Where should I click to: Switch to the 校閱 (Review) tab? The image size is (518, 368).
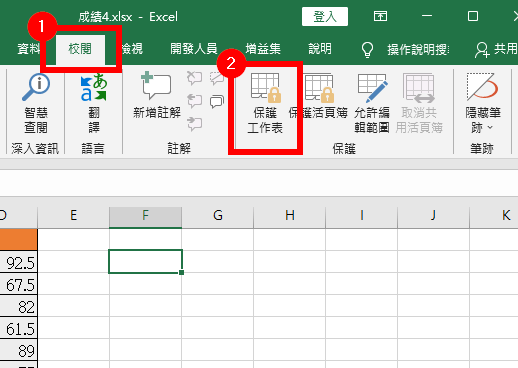80,49
